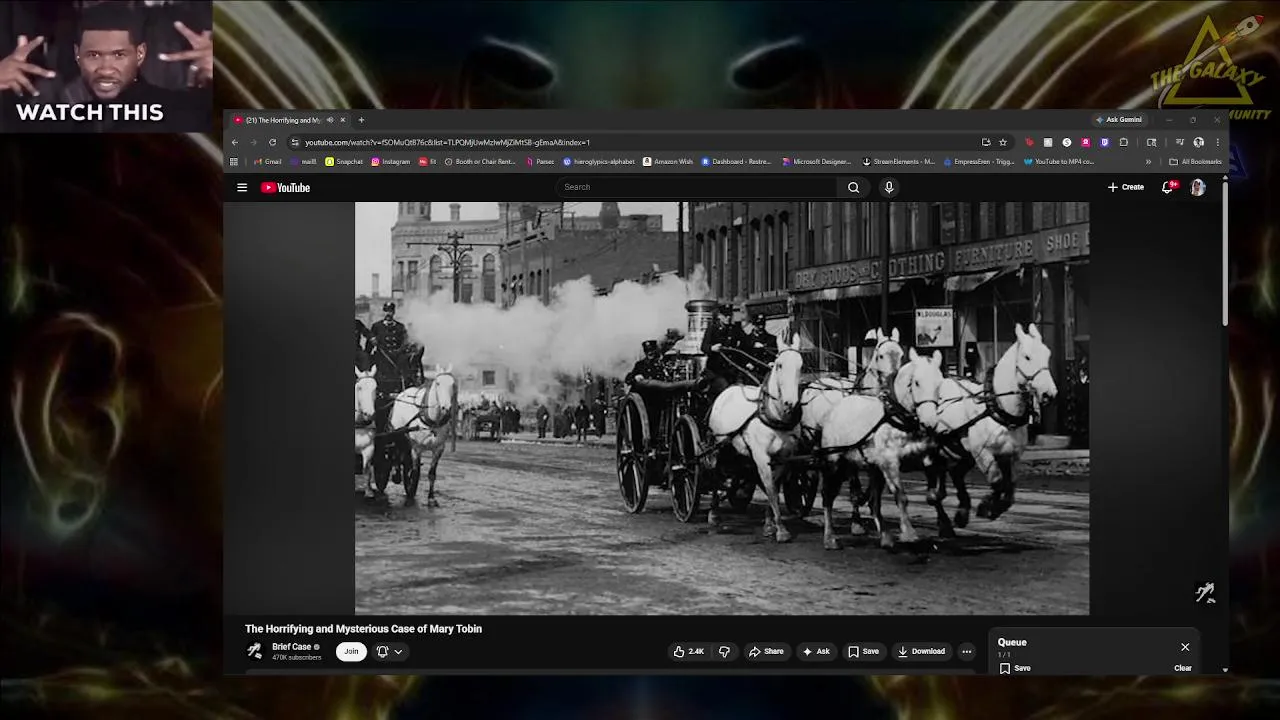The image size is (1280, 720).
Task: Open the YouTube hamburger guide menu
Action: pos(242,187)
